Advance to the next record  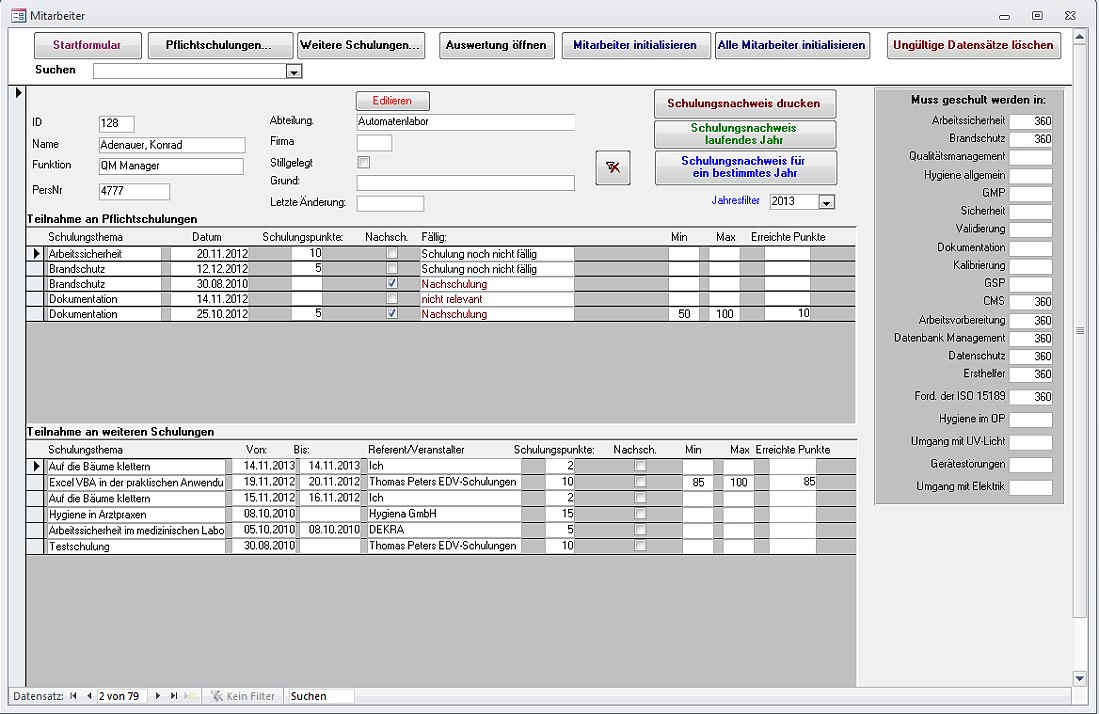(157, 696)
